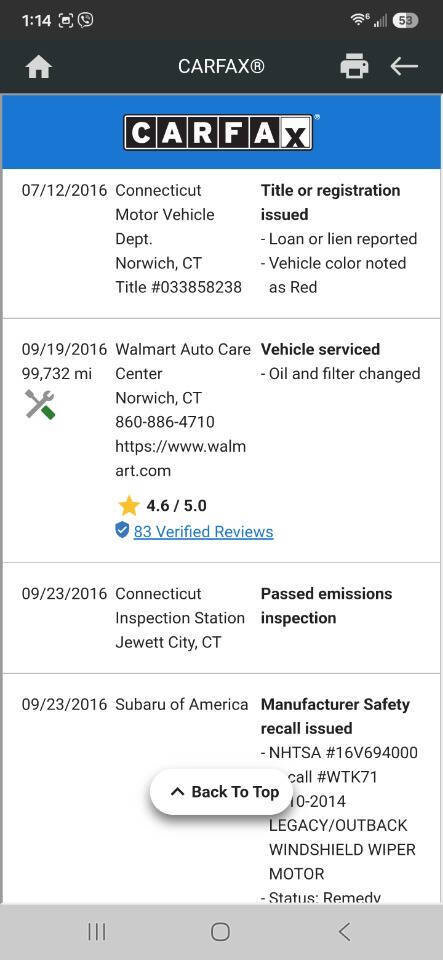Tap the printer icon to print report
443x960 pixels.
[x=354, y=66]
